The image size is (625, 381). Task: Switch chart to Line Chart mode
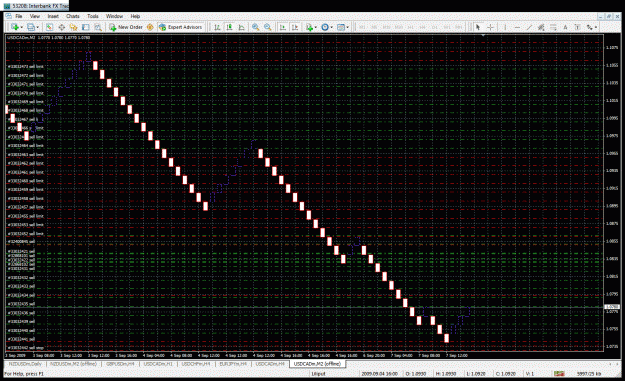click(x=242, y=27)
